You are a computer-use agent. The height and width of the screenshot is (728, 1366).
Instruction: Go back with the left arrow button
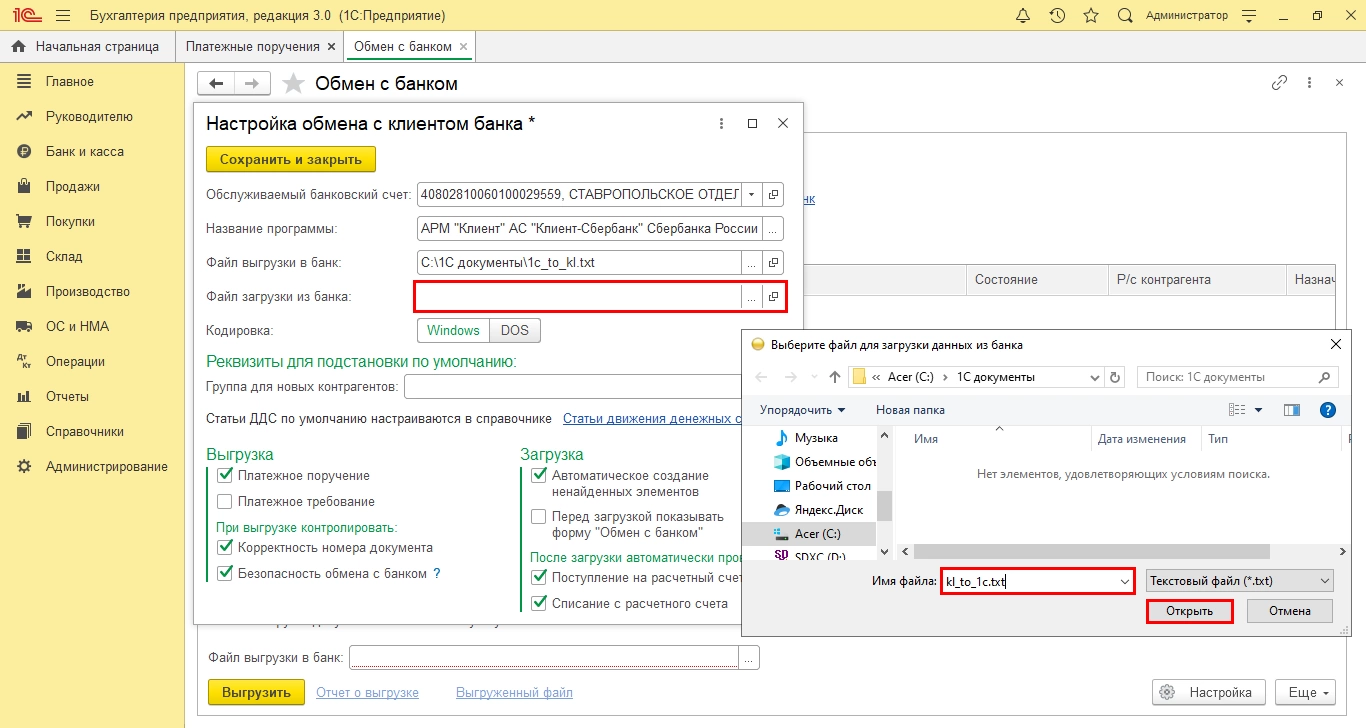216,84
